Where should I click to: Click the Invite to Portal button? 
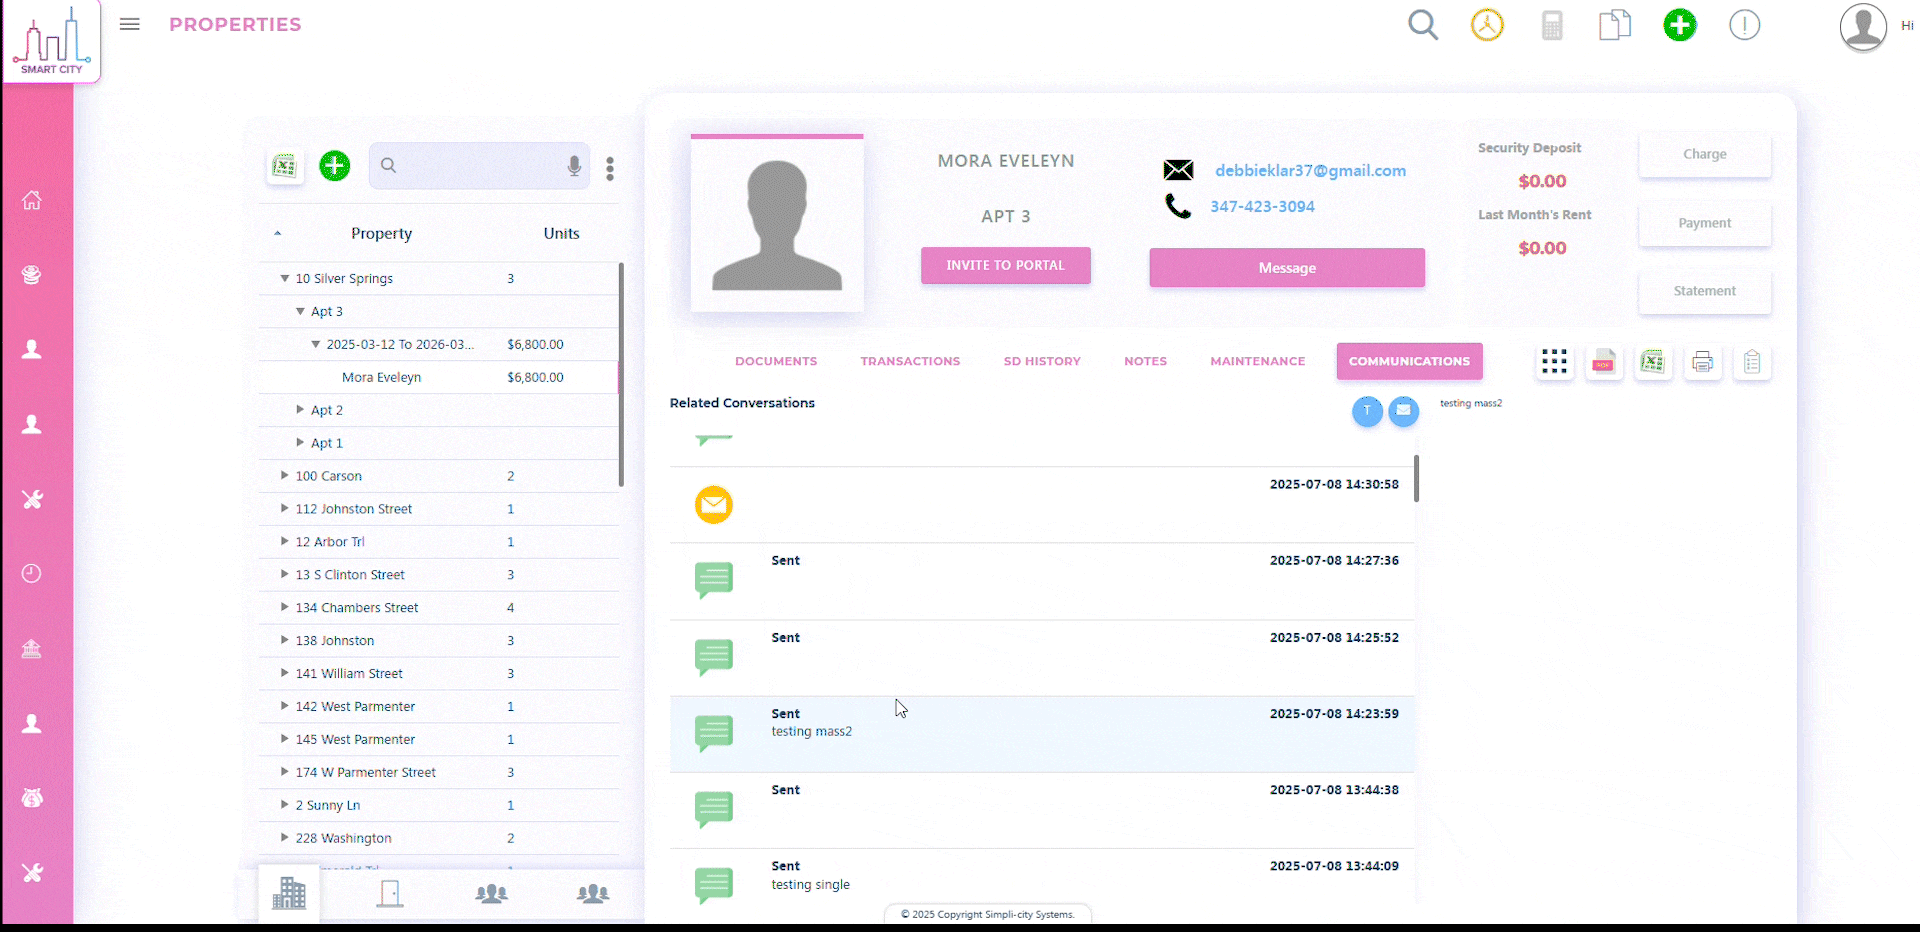tap(1005, 266)
